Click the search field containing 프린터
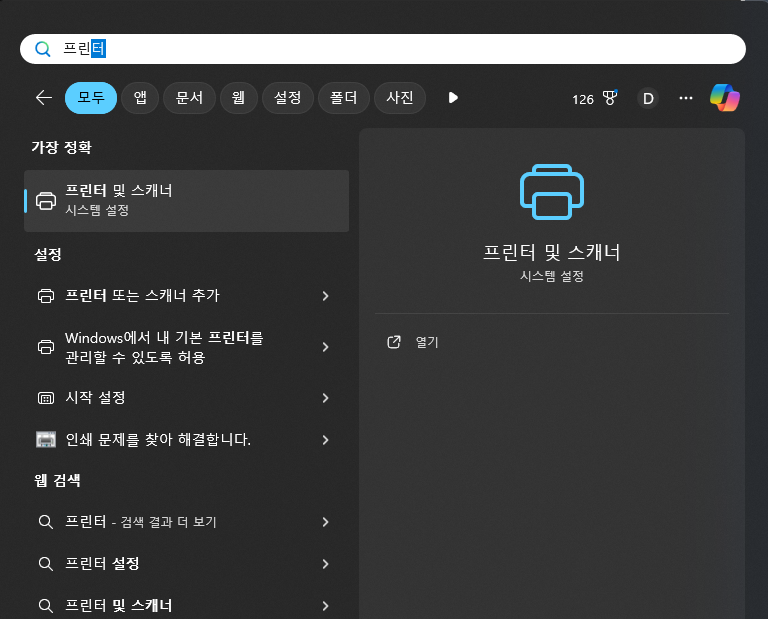 click(383, 49)
